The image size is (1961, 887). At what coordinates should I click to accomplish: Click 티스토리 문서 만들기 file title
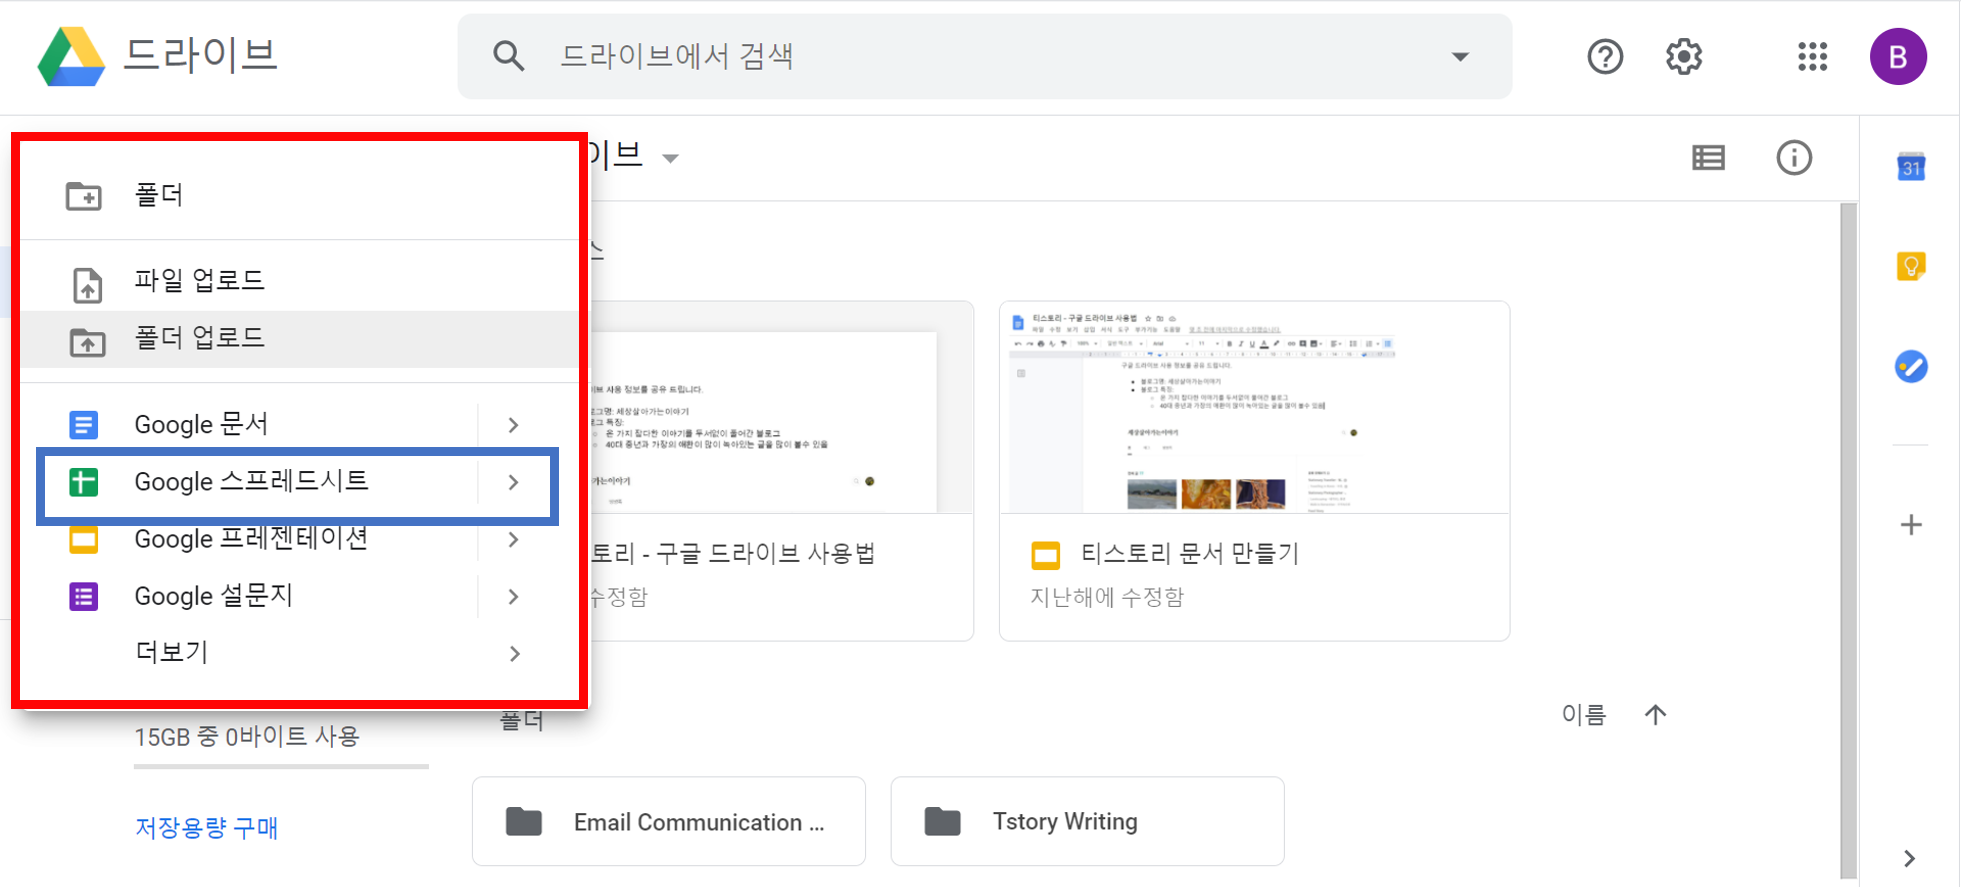click(x=1189, y=554)
